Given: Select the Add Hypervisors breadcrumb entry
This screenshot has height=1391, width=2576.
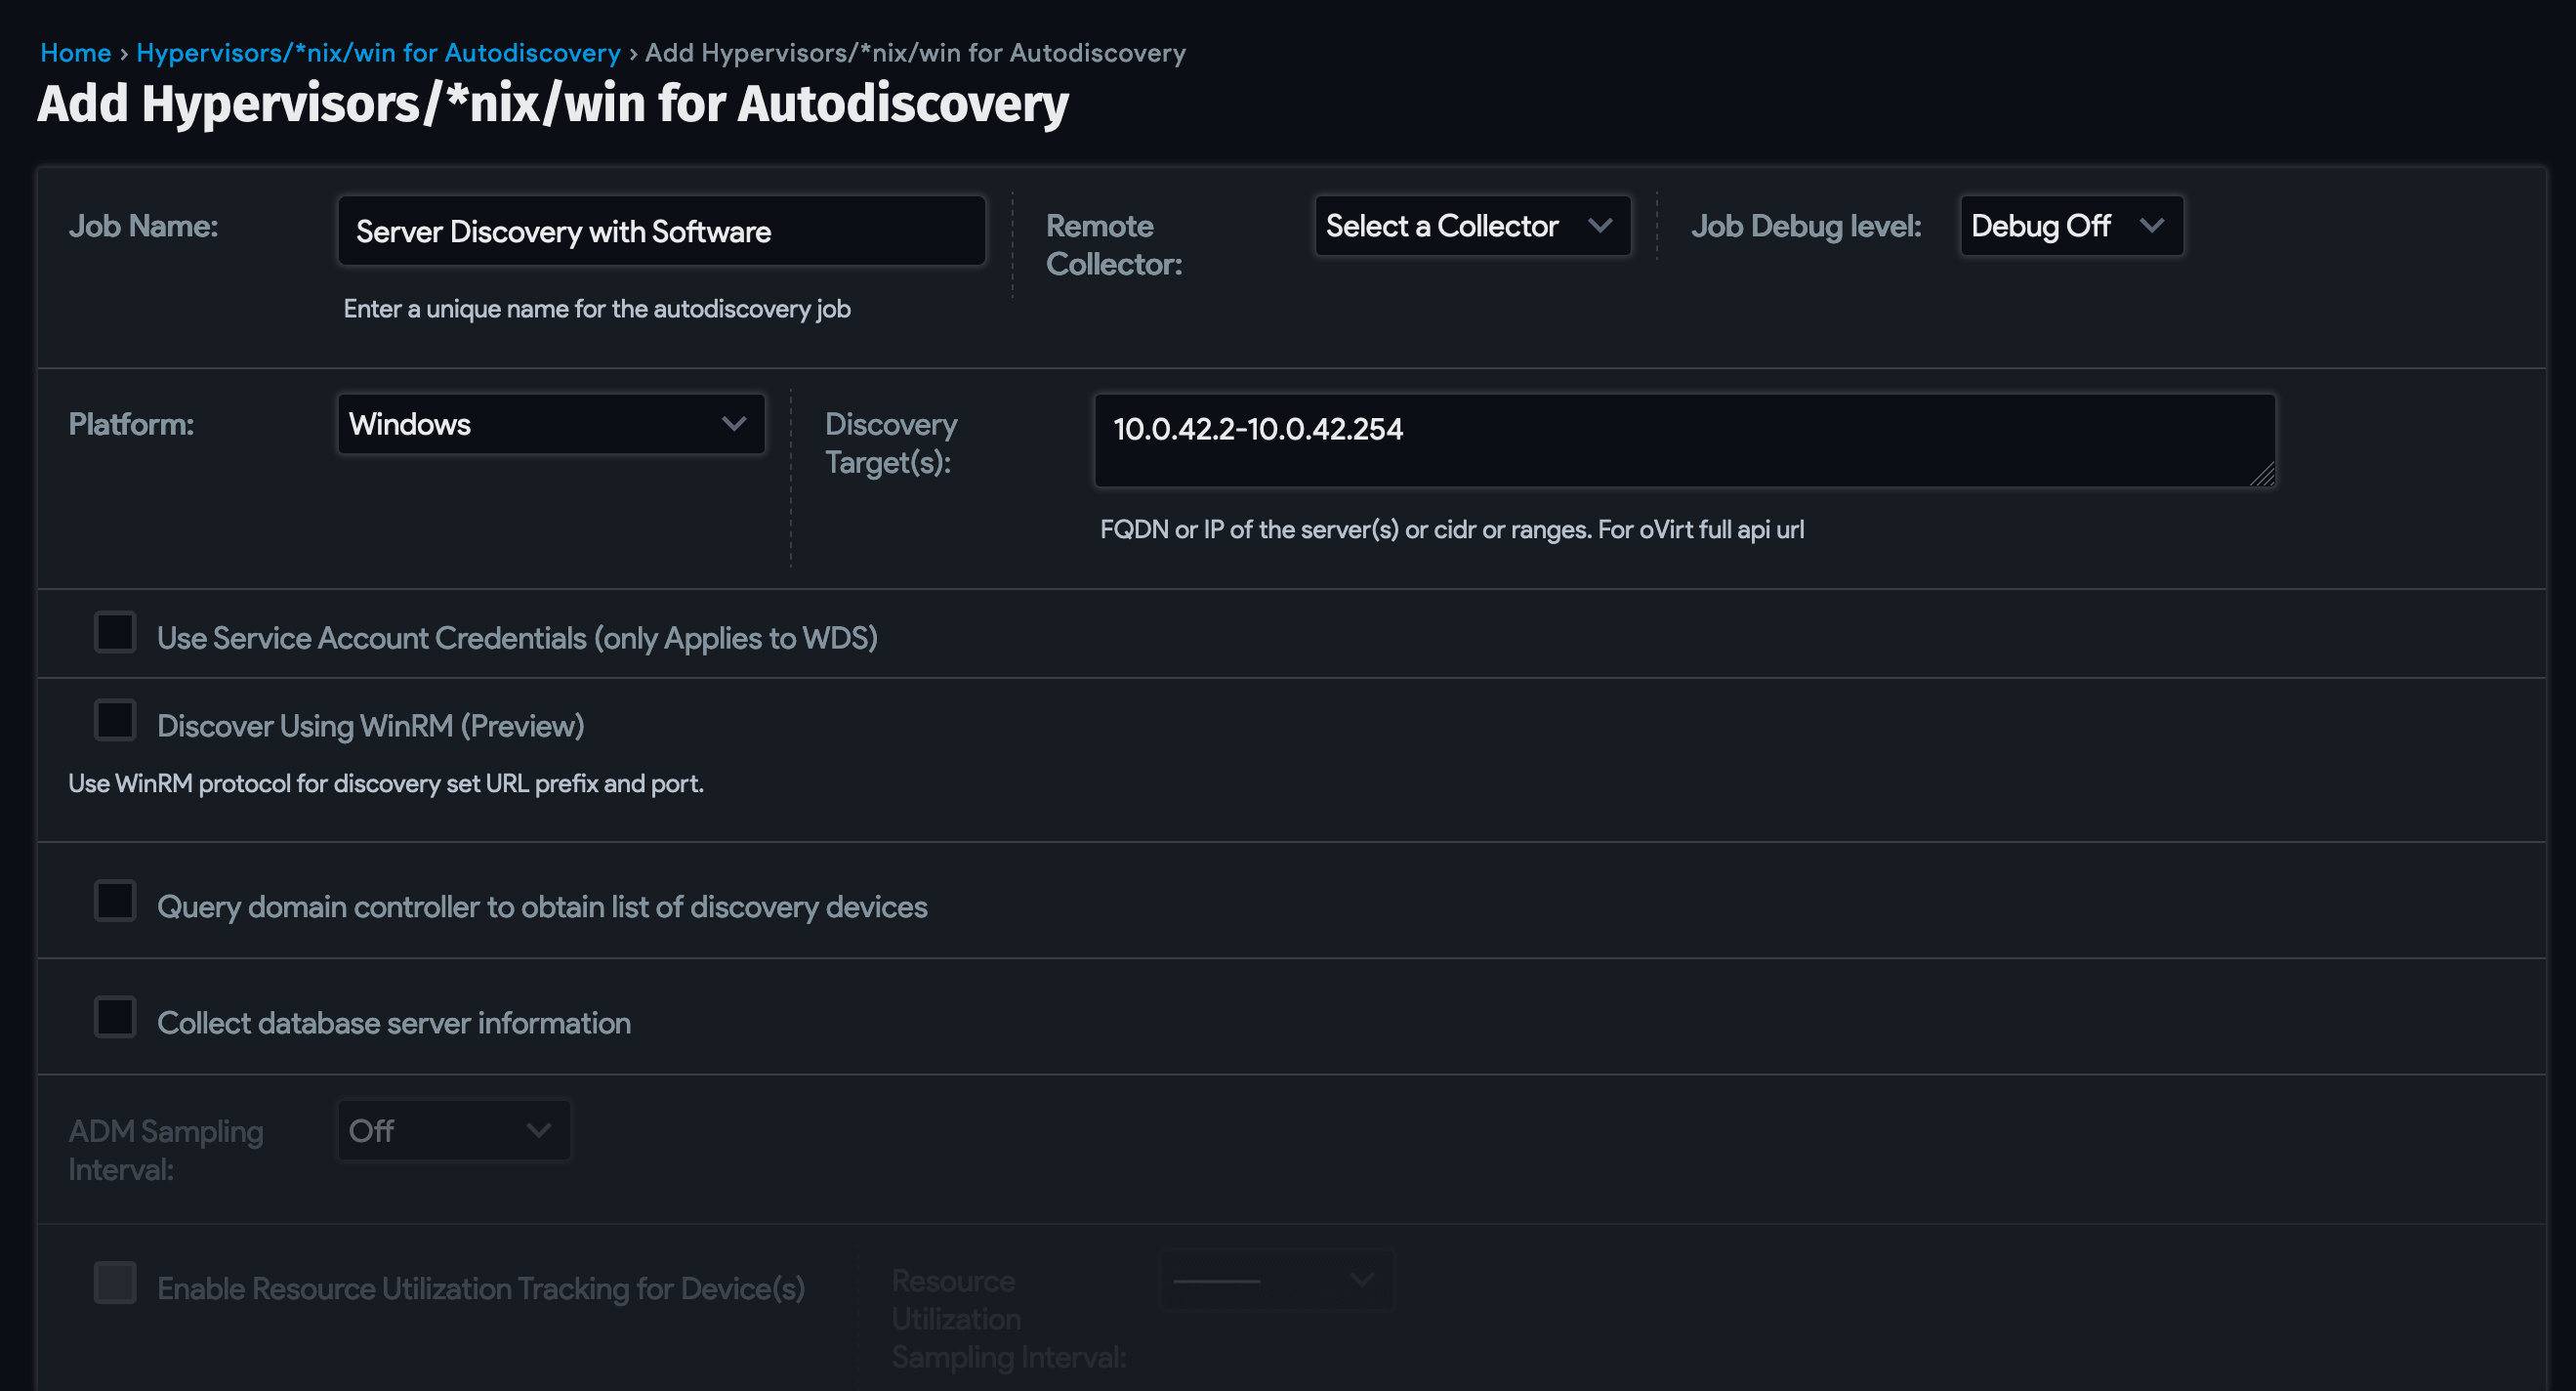Looking at the screenshot, I should [x=914, y=52].
